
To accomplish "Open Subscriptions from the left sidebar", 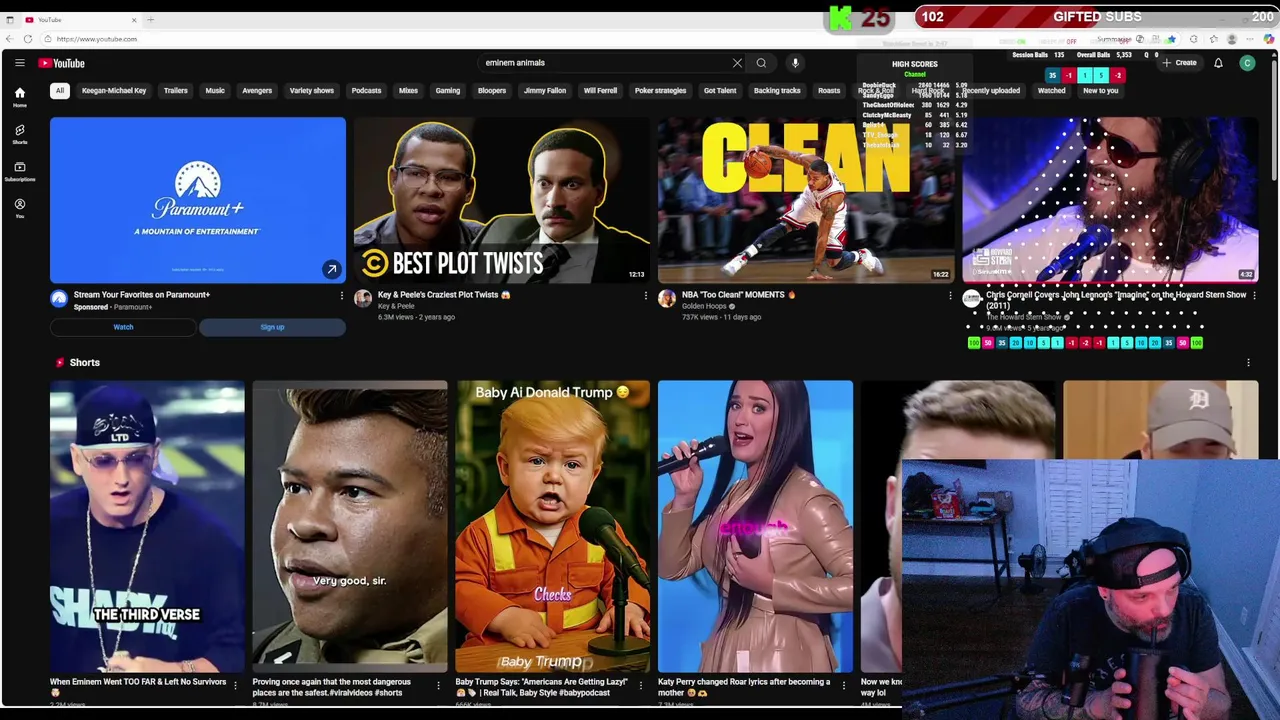I will [19, 171].
